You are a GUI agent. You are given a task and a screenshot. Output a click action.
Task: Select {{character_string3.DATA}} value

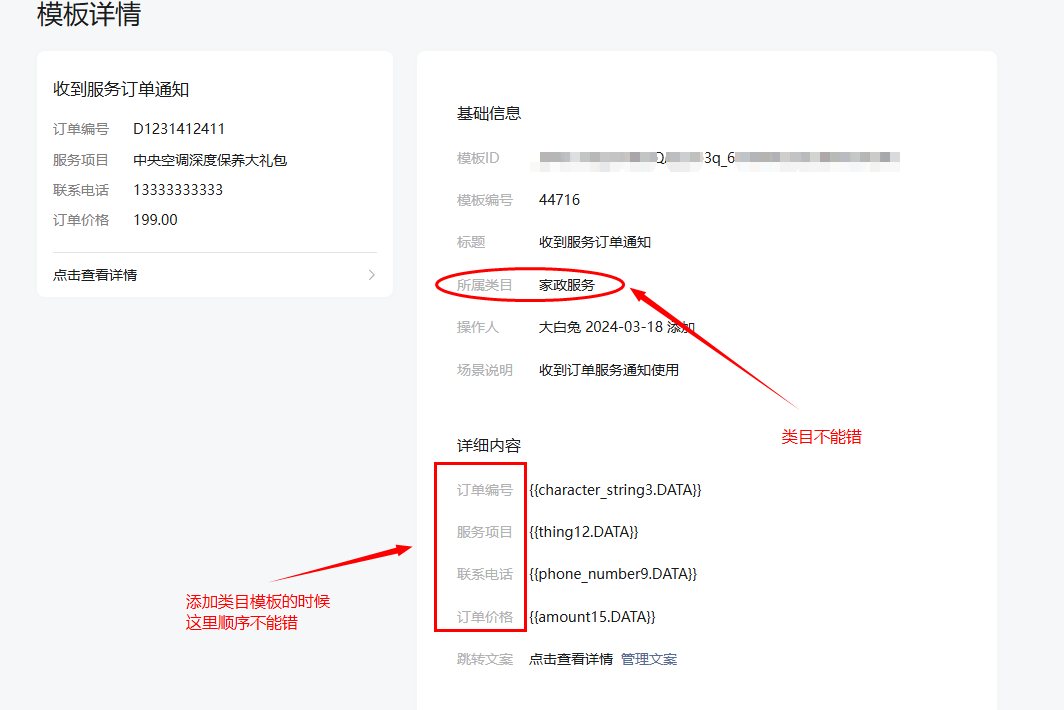tap(615, 490)
